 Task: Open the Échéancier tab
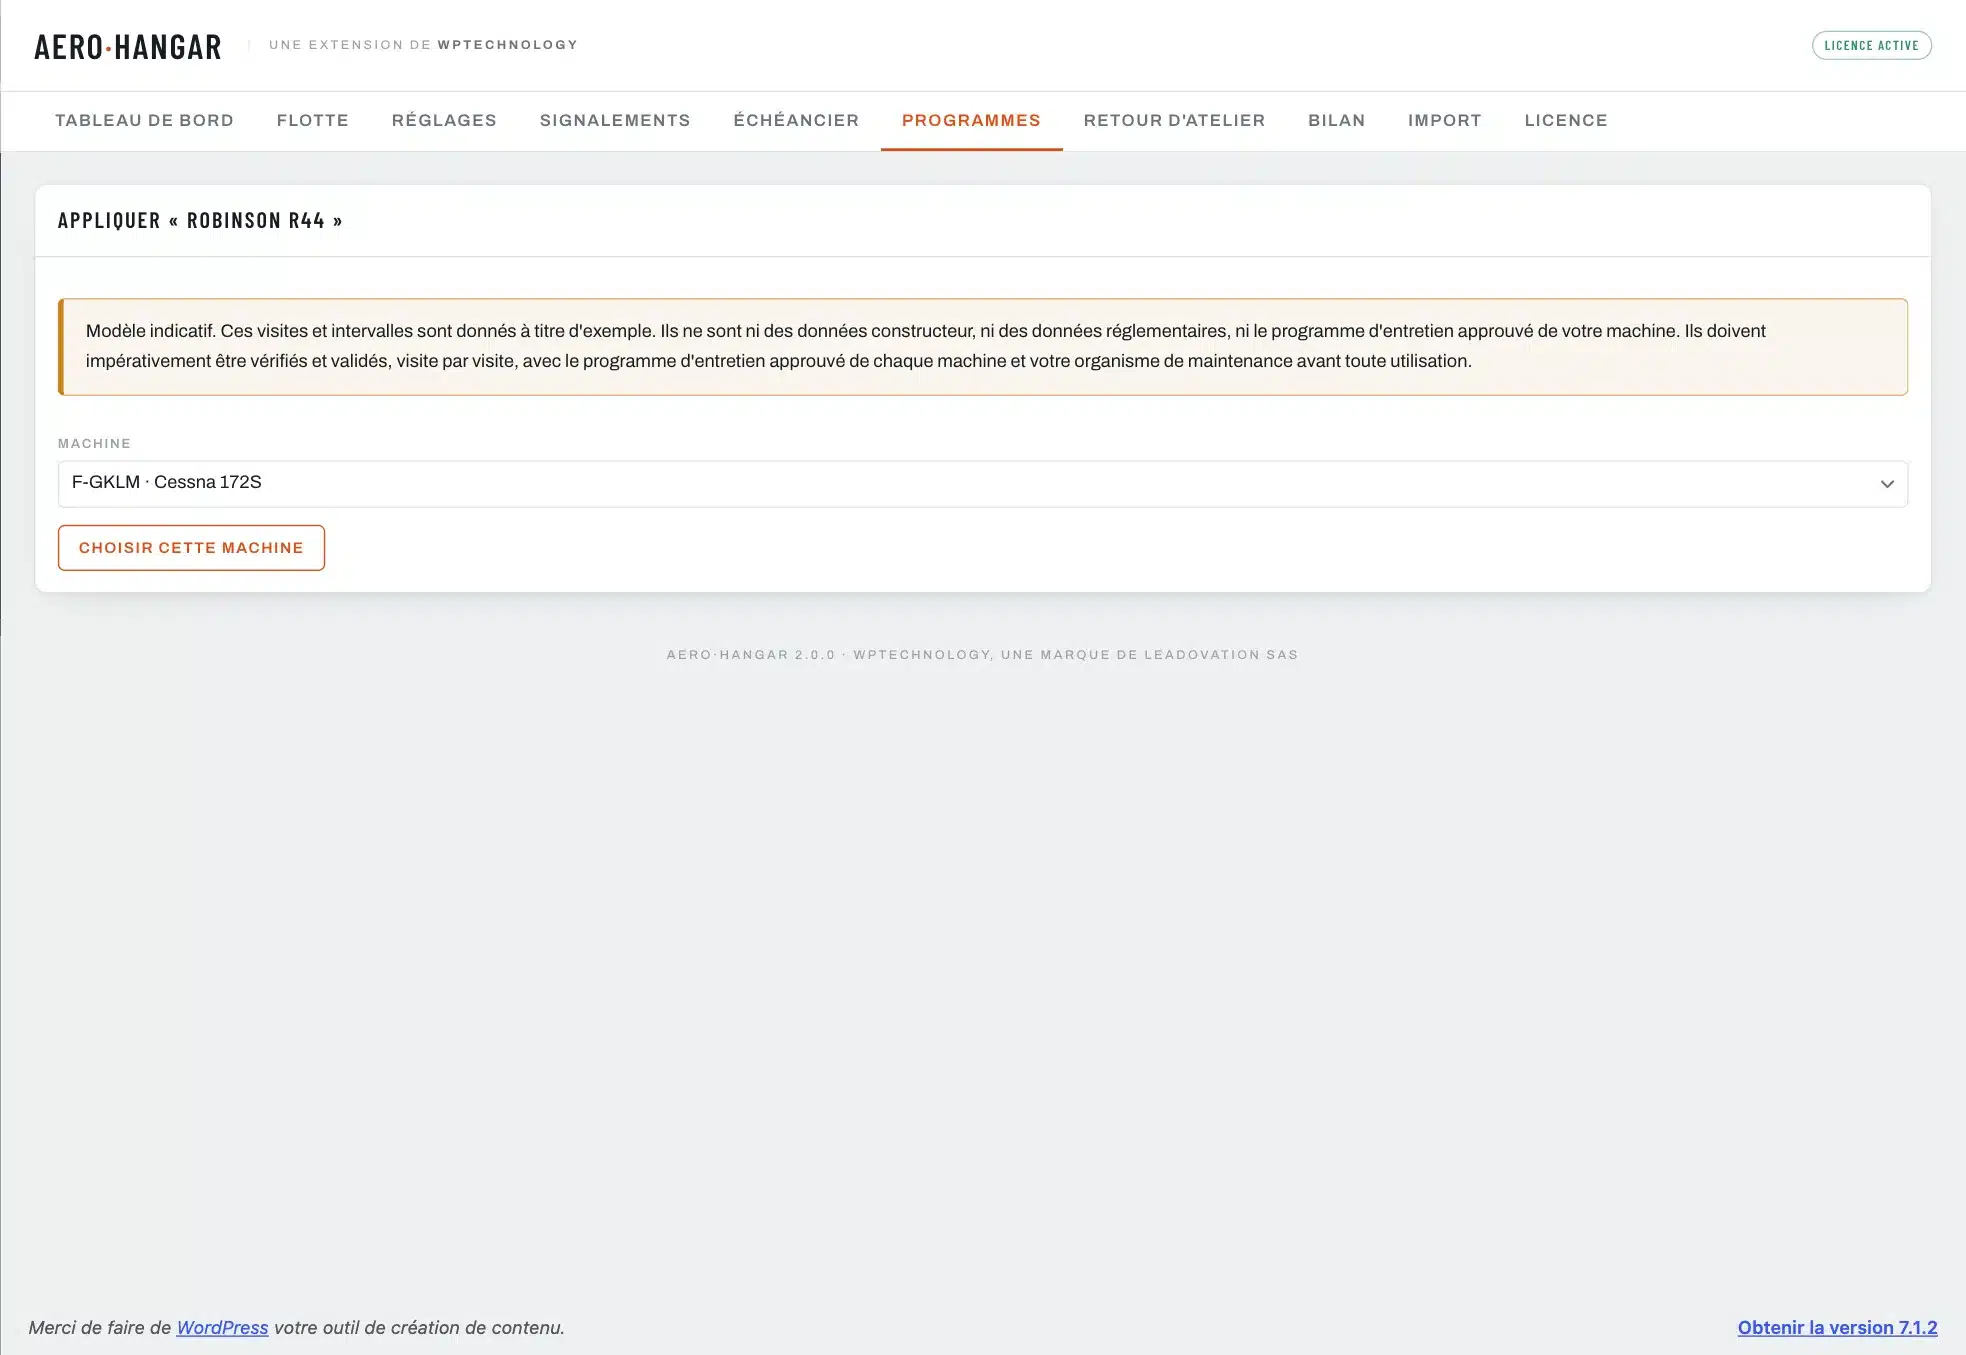click(x=796, y=120)
